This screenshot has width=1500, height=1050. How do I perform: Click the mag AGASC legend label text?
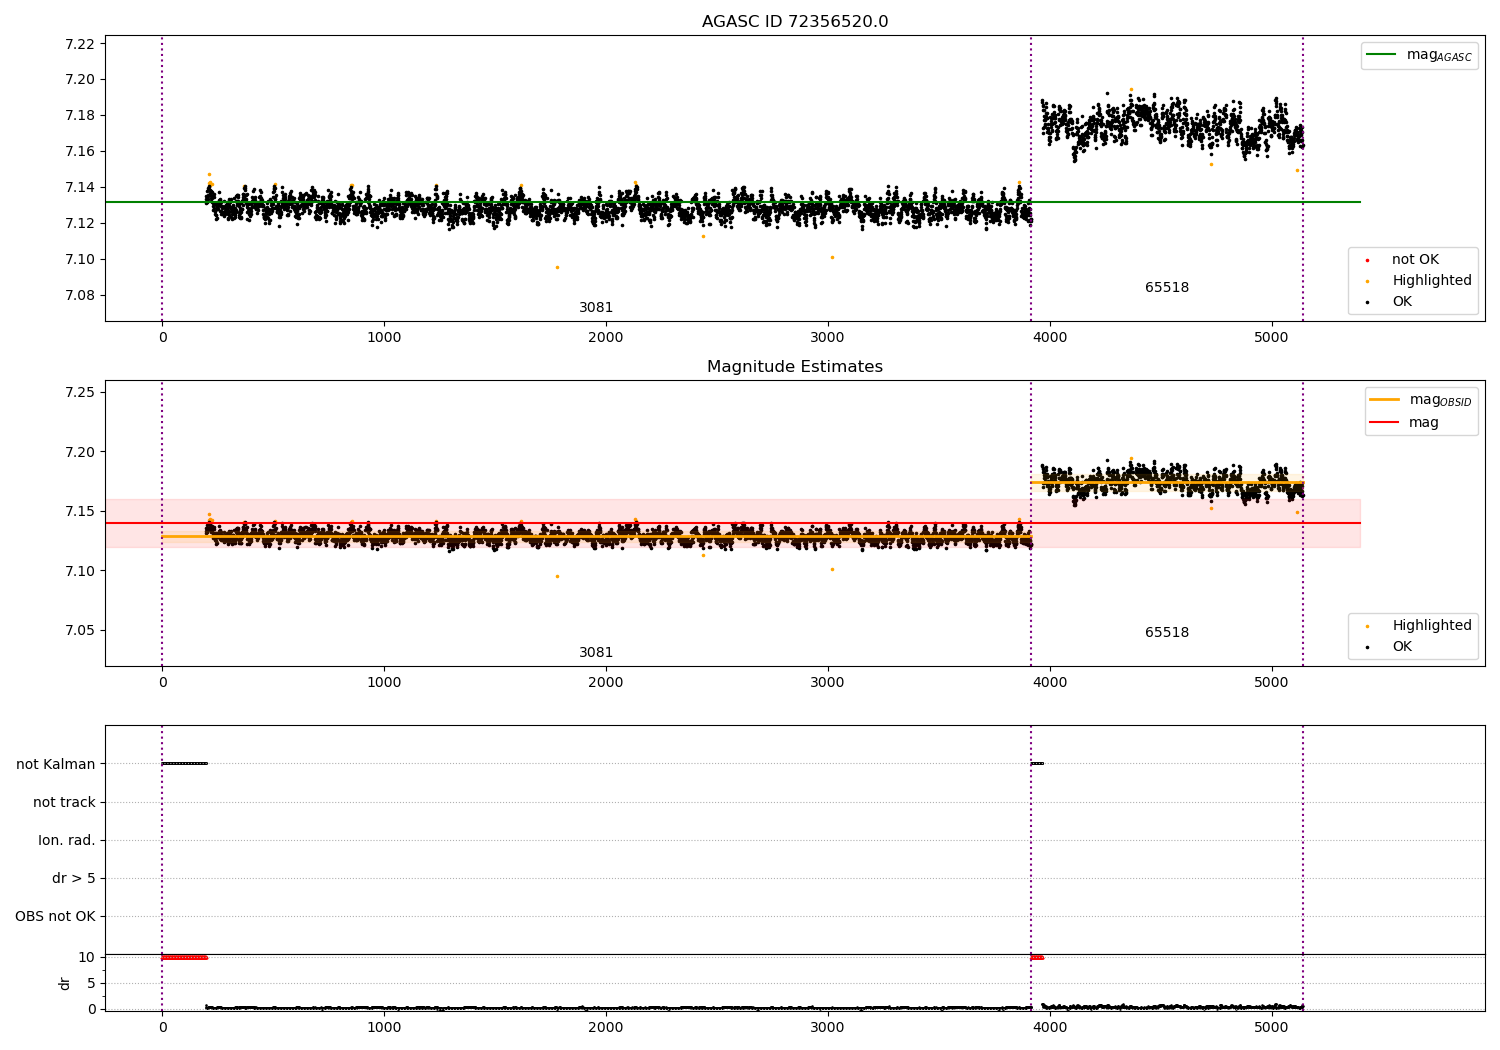tap(1439, 55)
